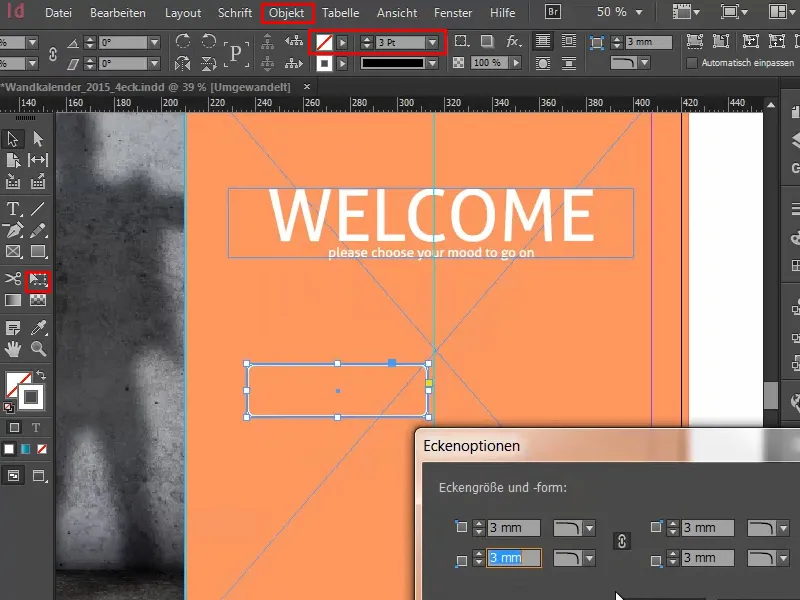Select the Type tool

pyautogui.click(x=13, y=209)
